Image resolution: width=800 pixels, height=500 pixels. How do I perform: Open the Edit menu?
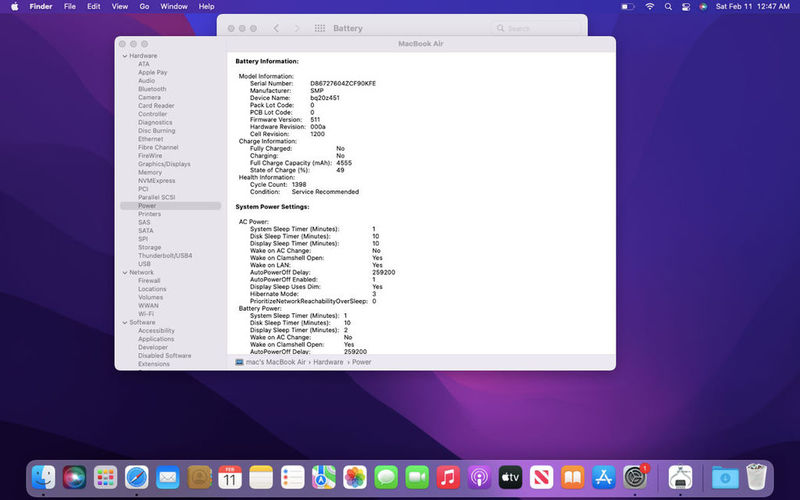click(93, 7)
